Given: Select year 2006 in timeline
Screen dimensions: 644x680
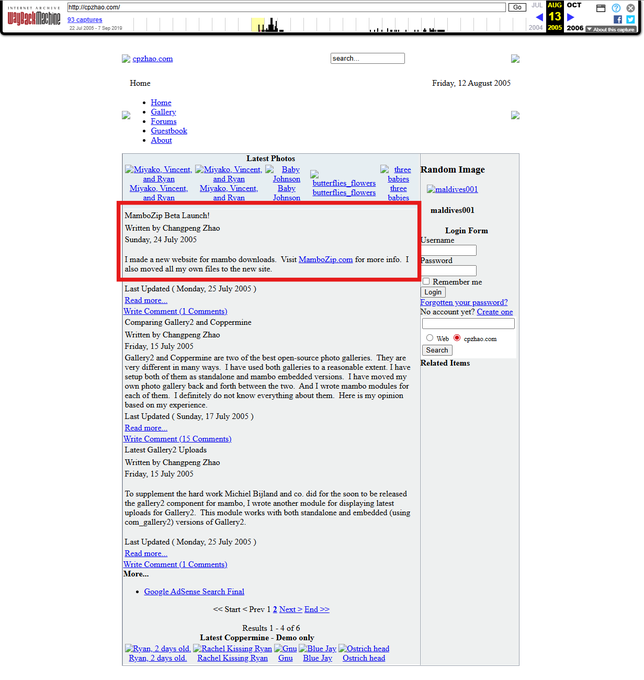Looking at the screenshot, I should (x=575, y=28).
